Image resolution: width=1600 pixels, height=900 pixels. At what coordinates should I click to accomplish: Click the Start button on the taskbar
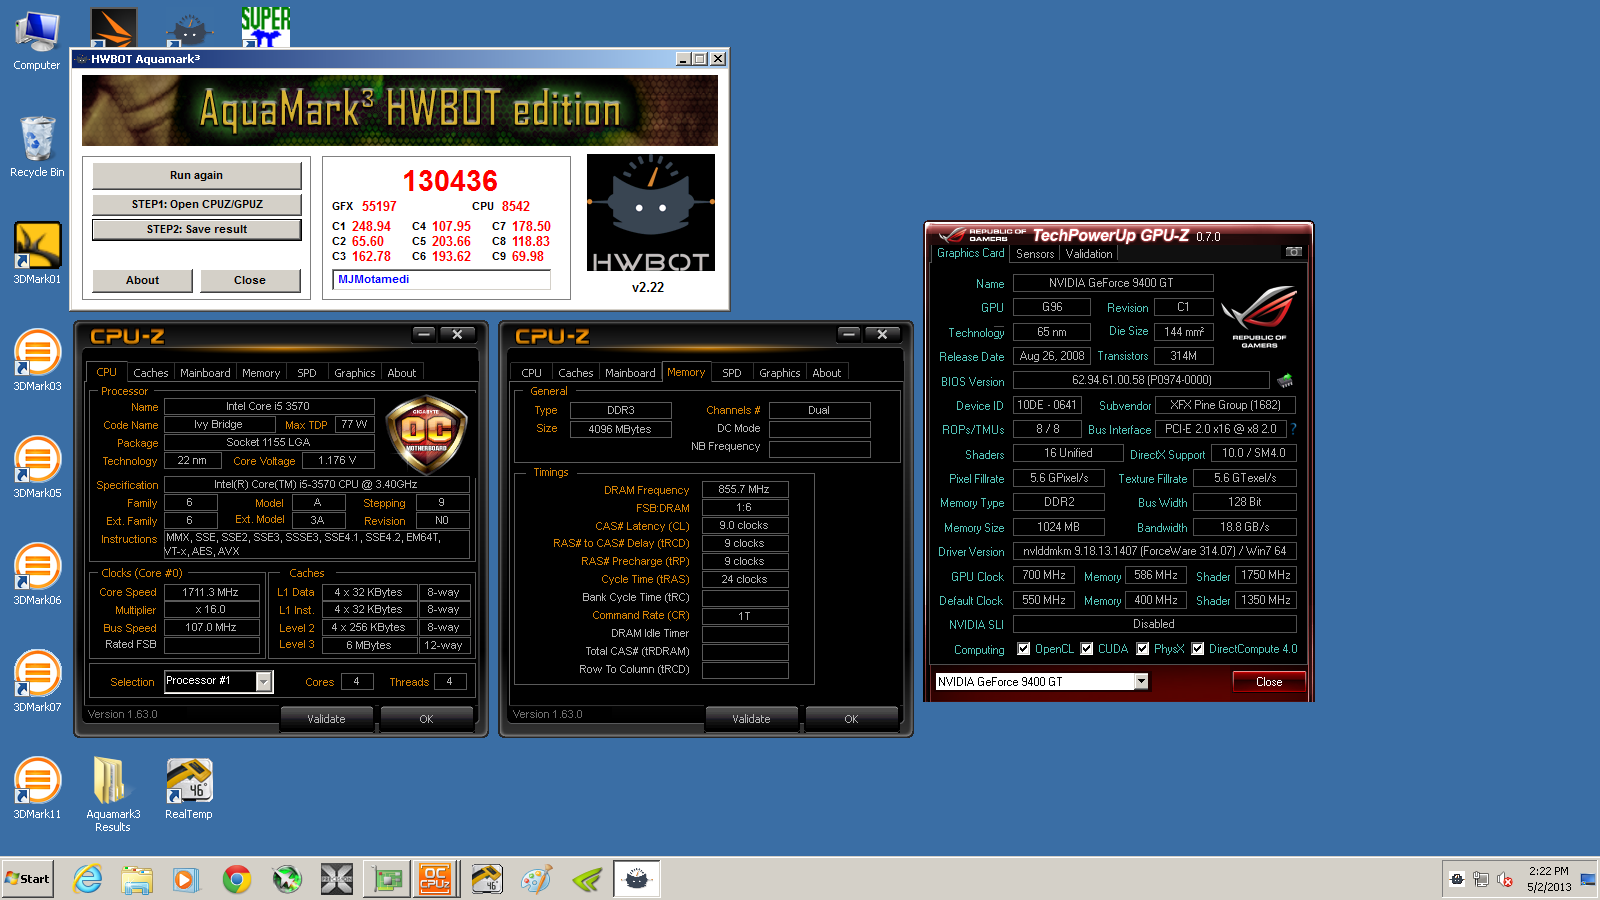tap(28, 879)
